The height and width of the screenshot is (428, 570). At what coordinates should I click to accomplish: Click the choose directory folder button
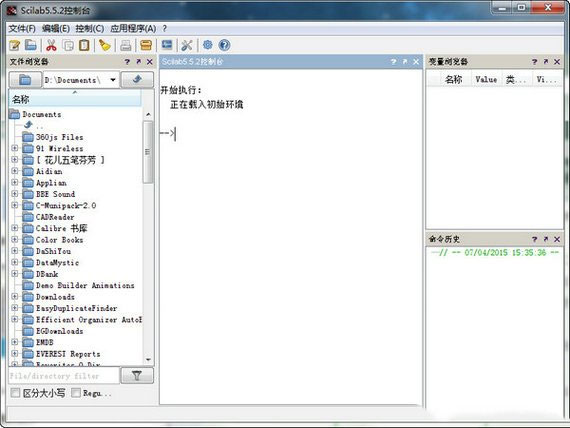click(25, 80)
